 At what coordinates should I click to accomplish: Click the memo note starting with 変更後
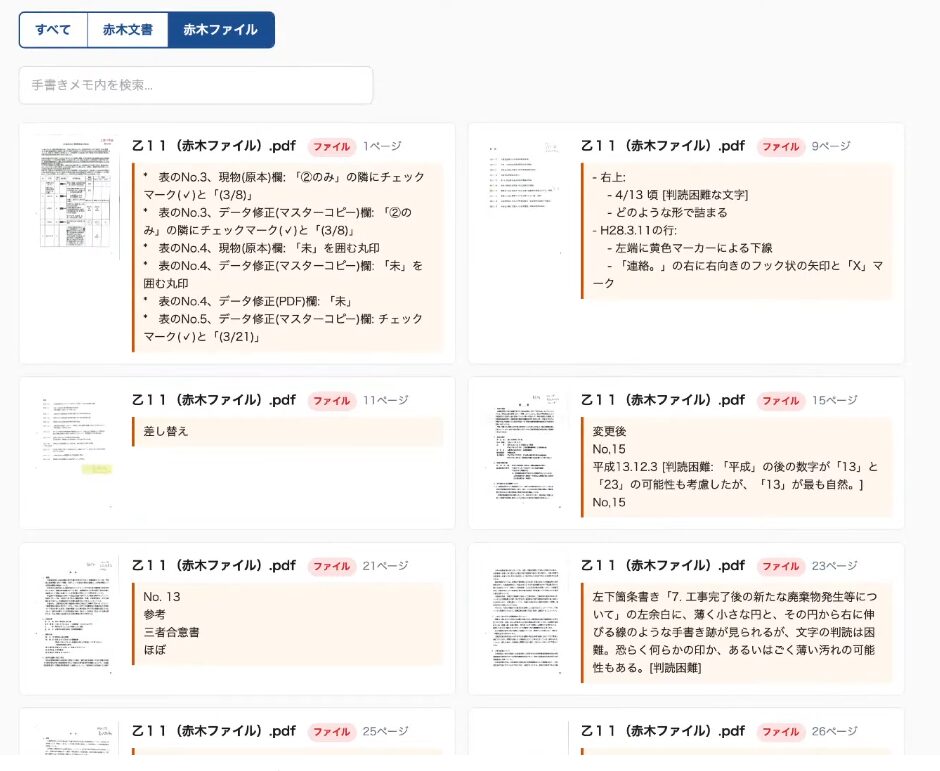pos(736,467)
